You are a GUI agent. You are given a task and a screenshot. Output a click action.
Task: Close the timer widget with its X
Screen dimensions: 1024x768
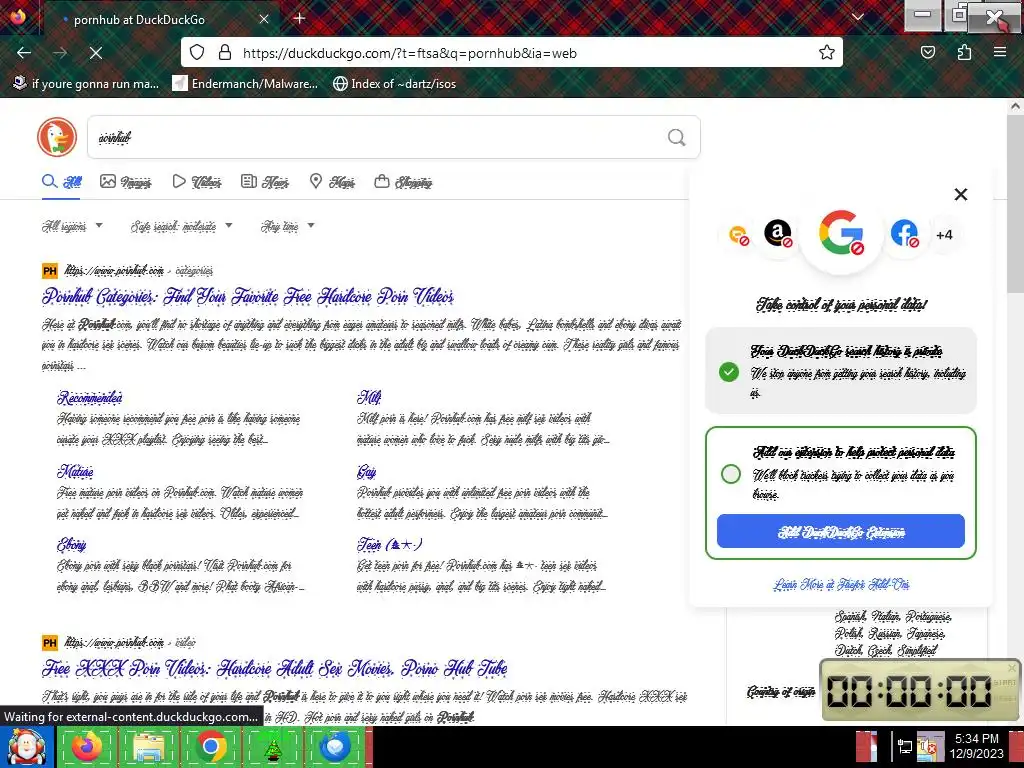click(1012, 667)
